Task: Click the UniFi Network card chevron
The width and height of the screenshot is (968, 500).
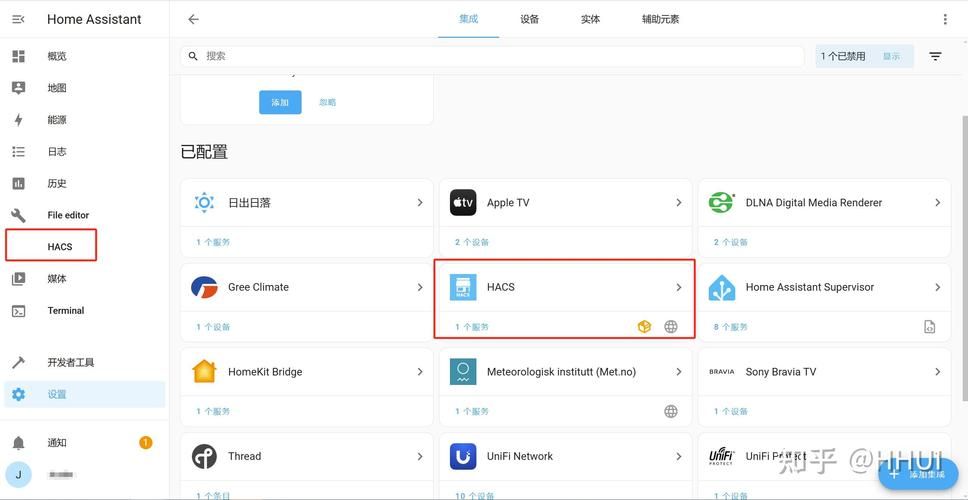Action: (x=678, y=456)
